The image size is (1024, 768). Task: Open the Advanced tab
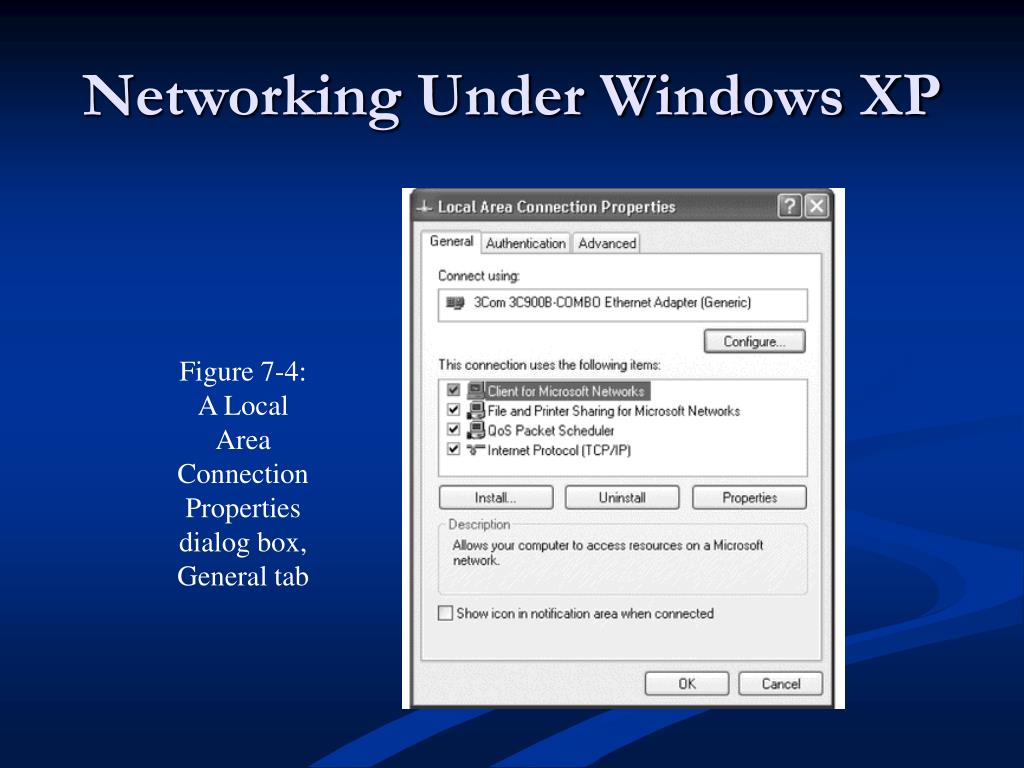[607, 244]
